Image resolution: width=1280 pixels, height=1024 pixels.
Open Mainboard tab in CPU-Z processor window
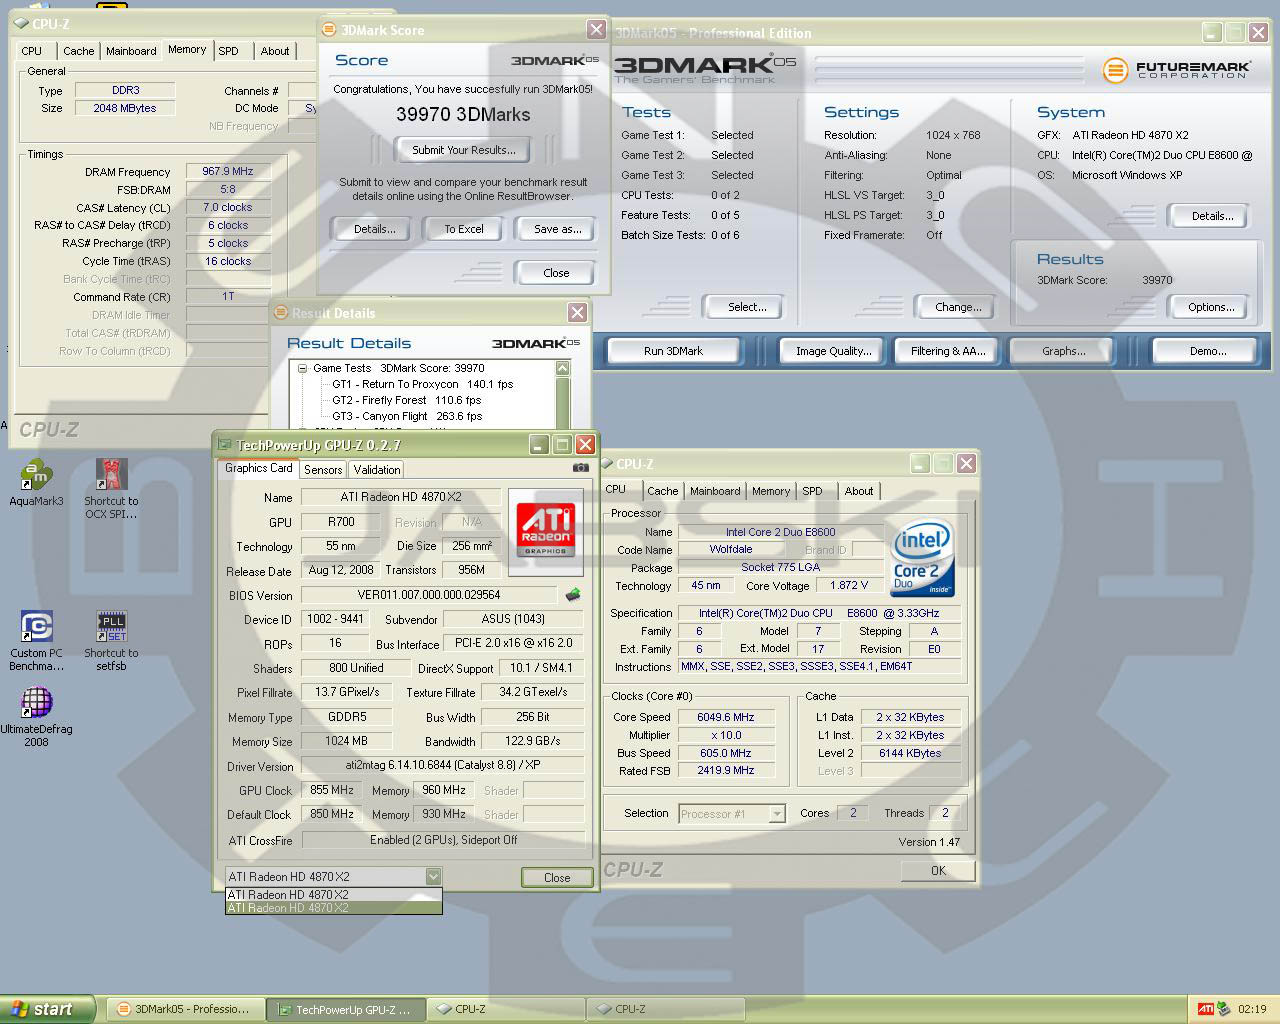[x=715, y=491]
